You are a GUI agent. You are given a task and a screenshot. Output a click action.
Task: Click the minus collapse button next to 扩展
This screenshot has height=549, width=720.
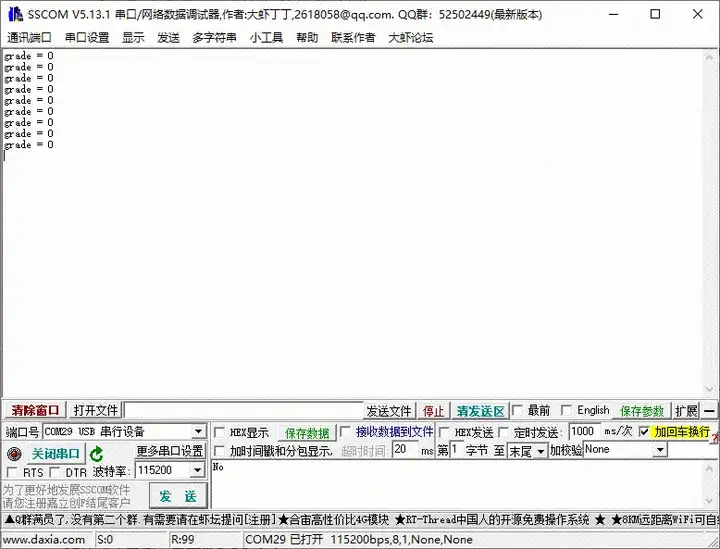710,411
